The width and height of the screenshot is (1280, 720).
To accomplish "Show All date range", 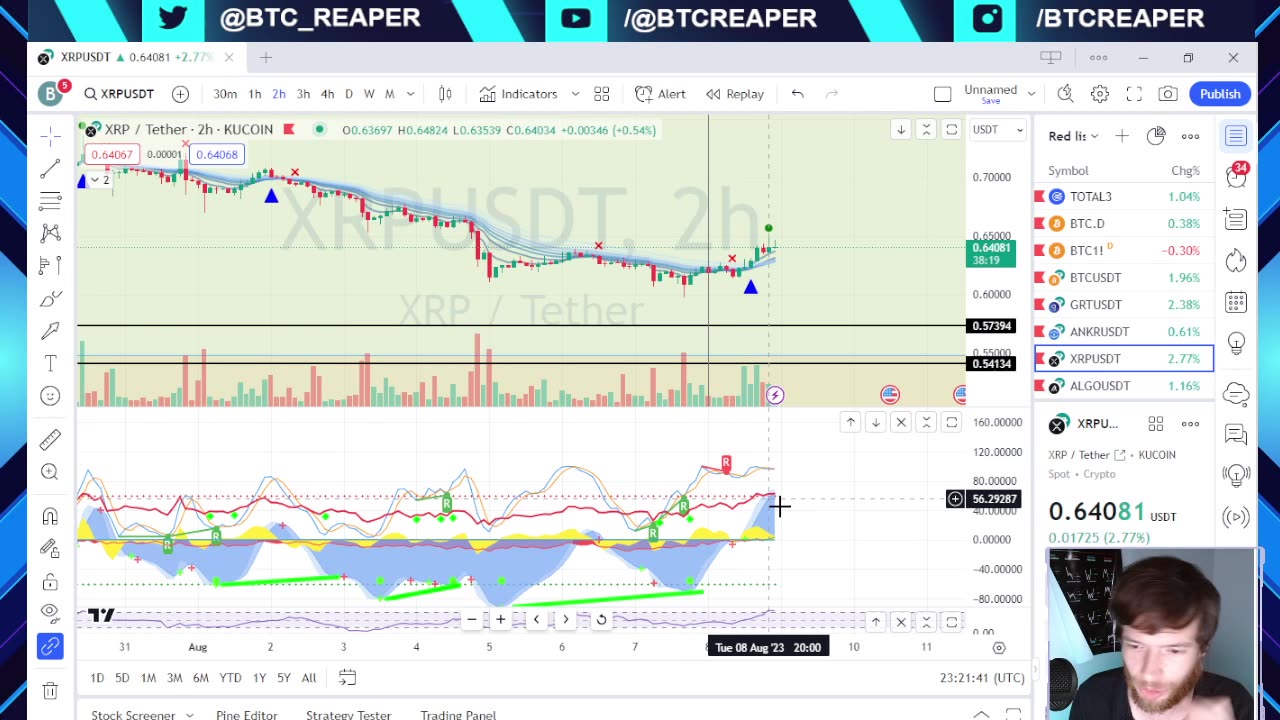I will tap(309, 678).
